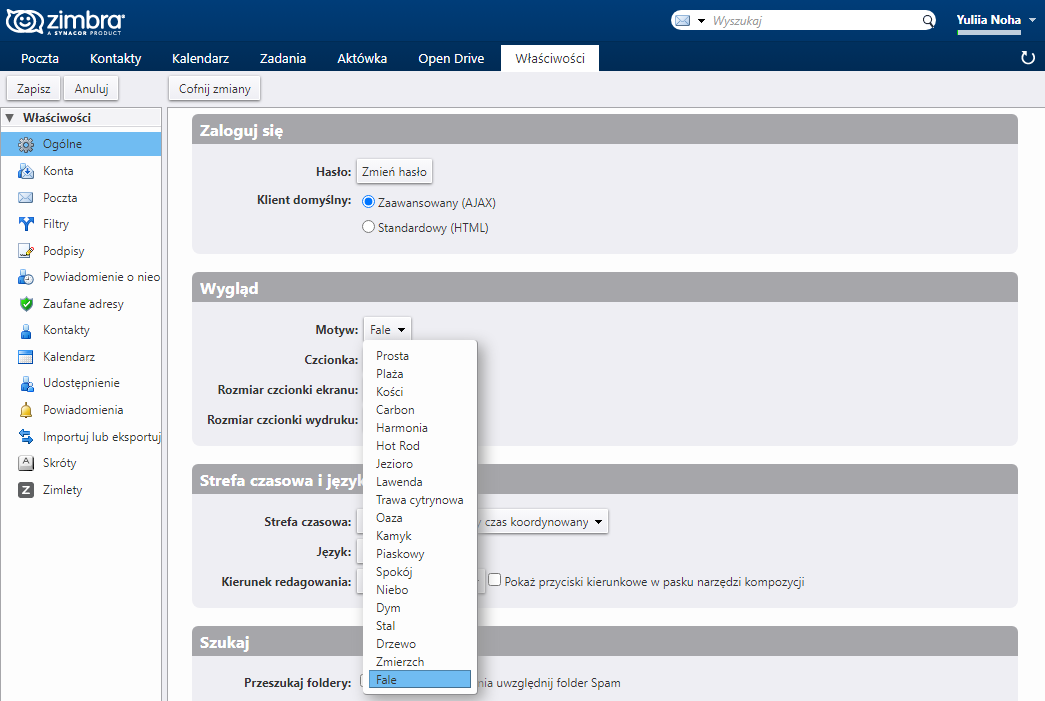Click the refresh icon in top-right
1045x701 pixels.
pos(1027,58)
